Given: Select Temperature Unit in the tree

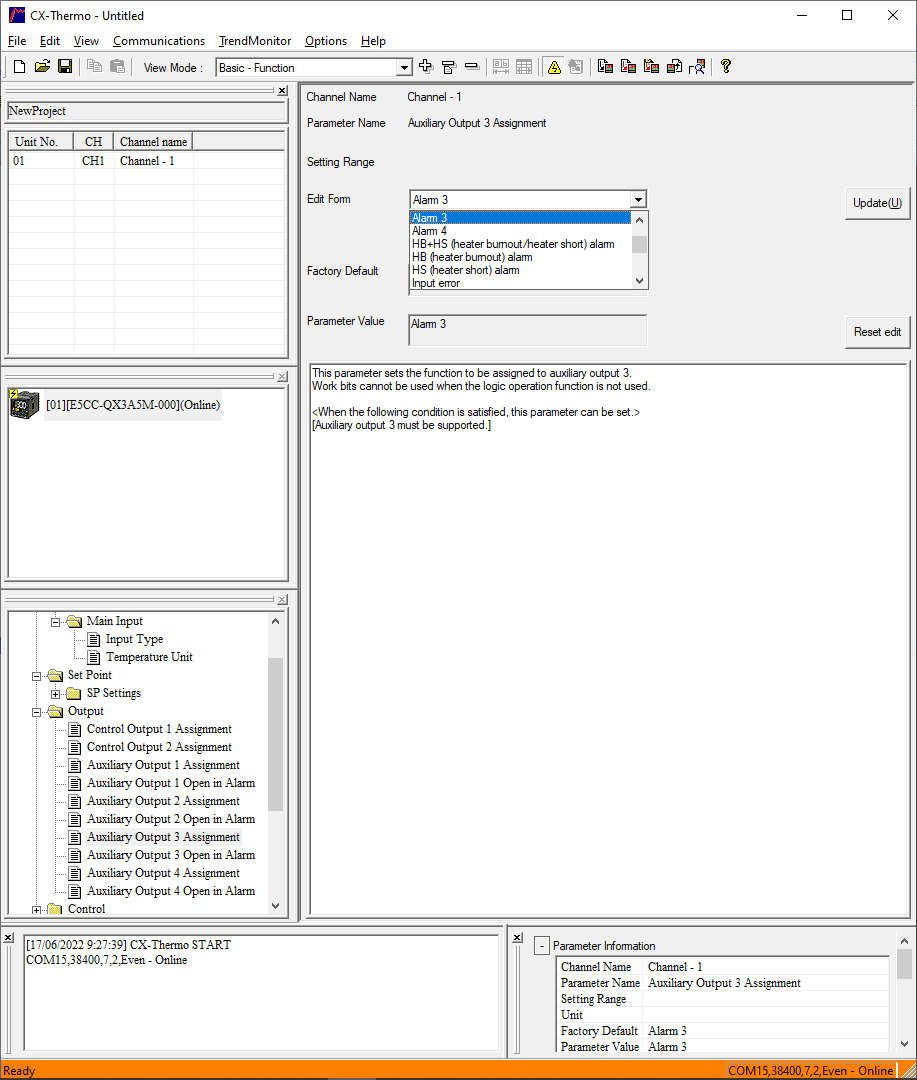Looking at the screenshot, I should point(149,657).
